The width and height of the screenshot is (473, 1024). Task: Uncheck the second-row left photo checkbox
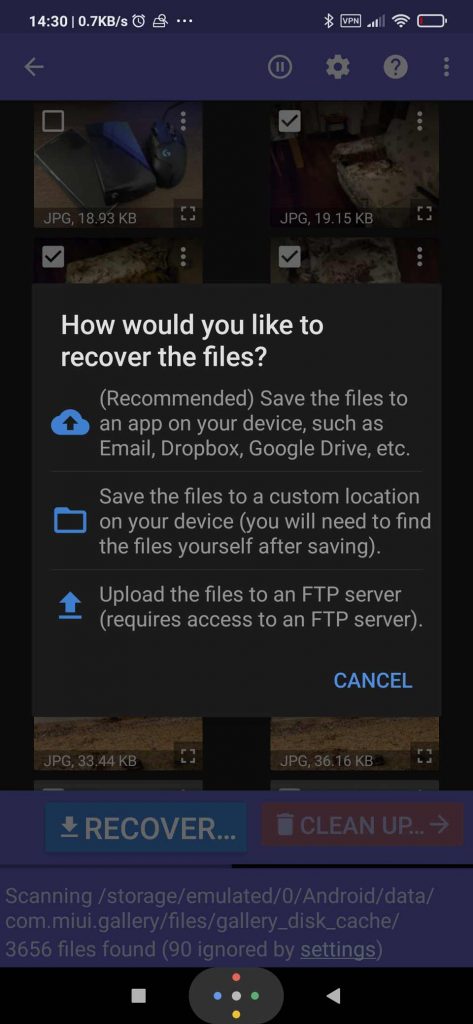[53, 257]
